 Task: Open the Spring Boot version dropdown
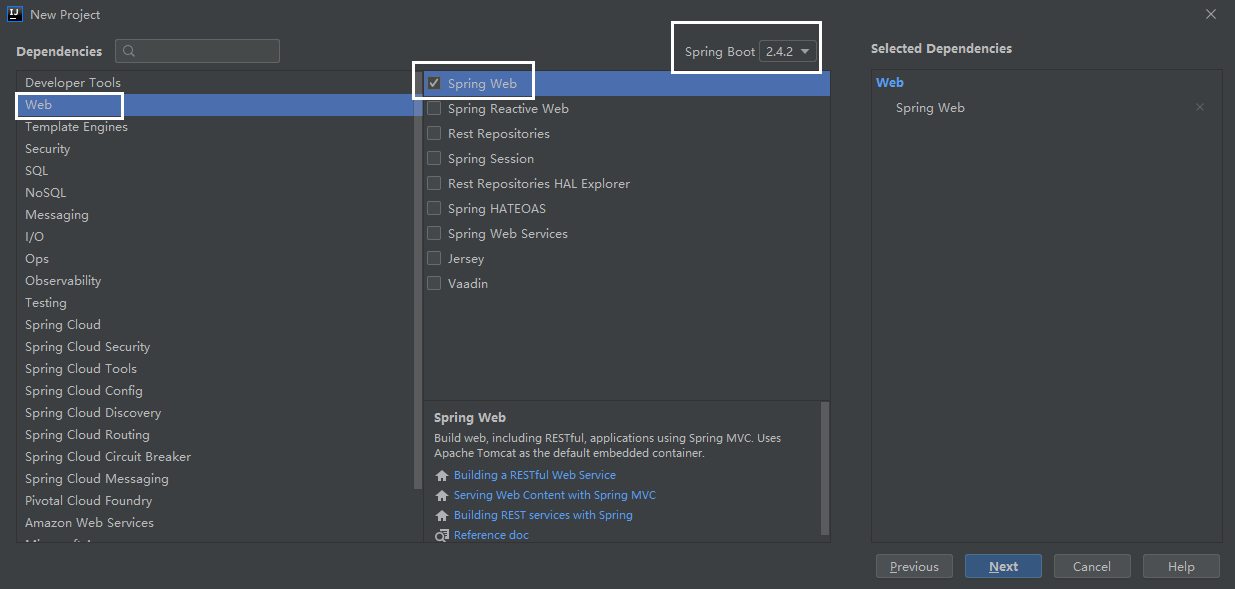tap(788, 52)
